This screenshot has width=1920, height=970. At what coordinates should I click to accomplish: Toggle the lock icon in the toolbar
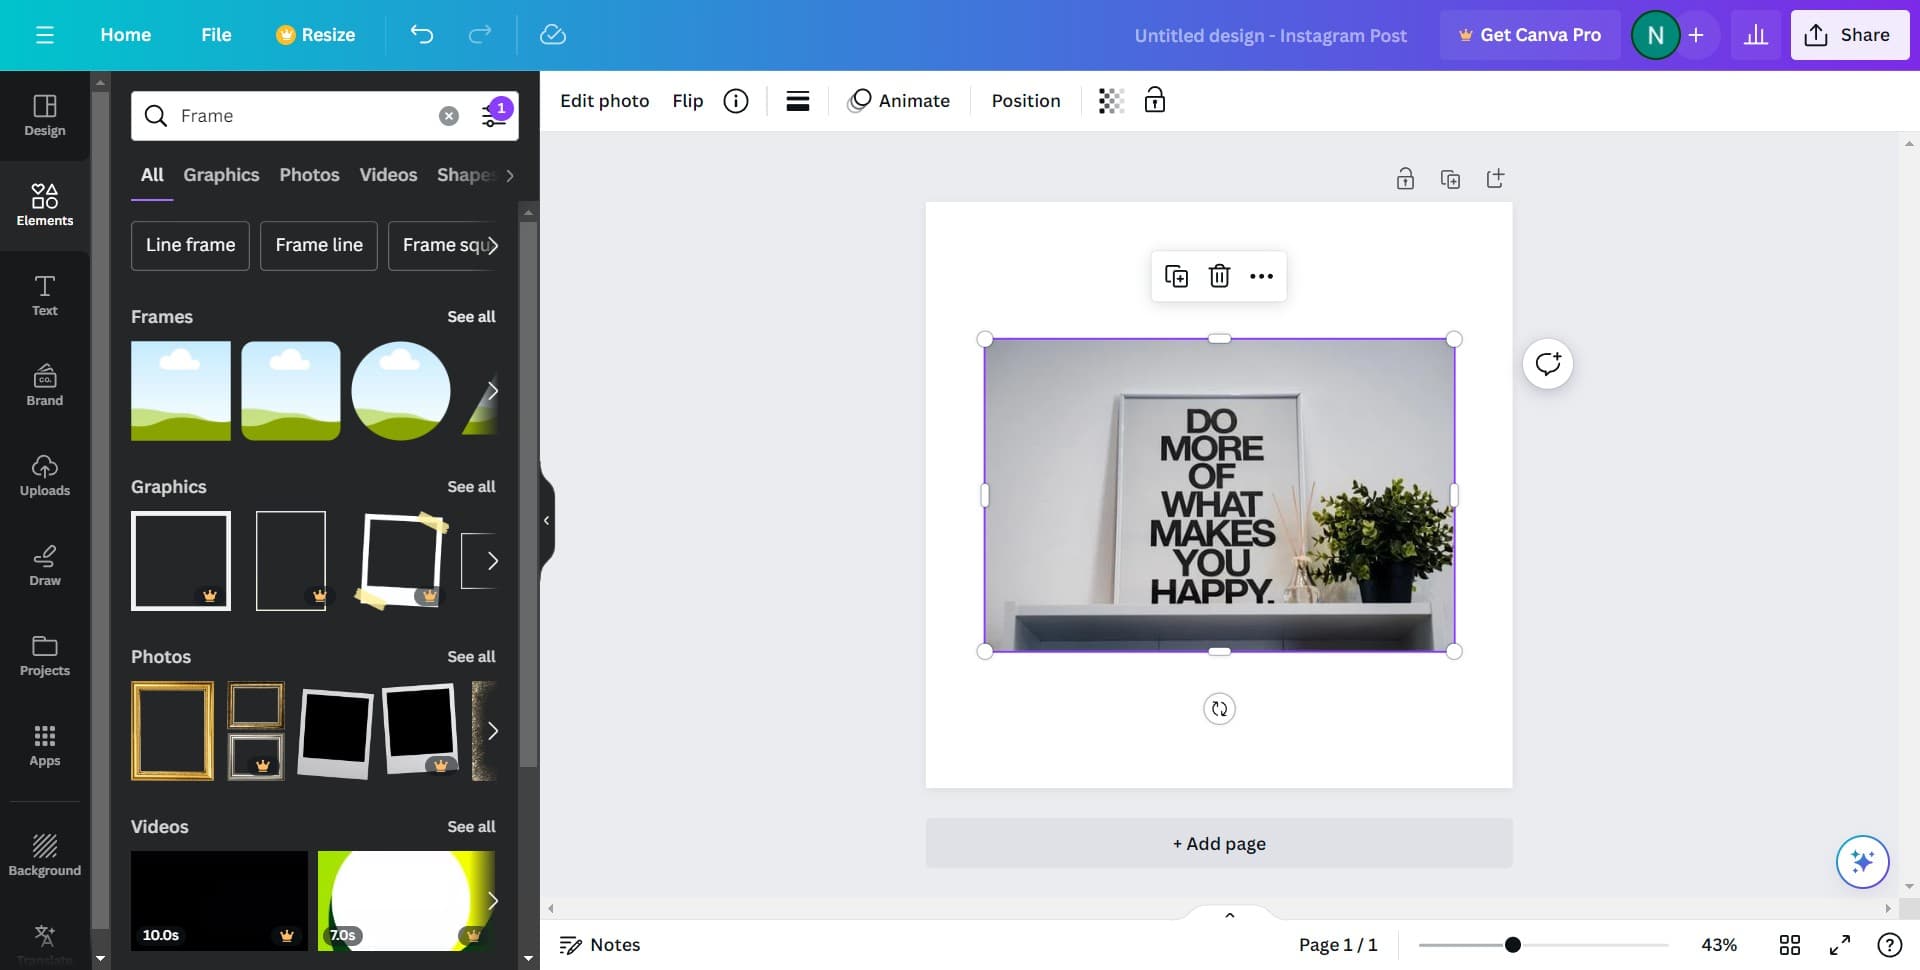tap(1155, 101)
